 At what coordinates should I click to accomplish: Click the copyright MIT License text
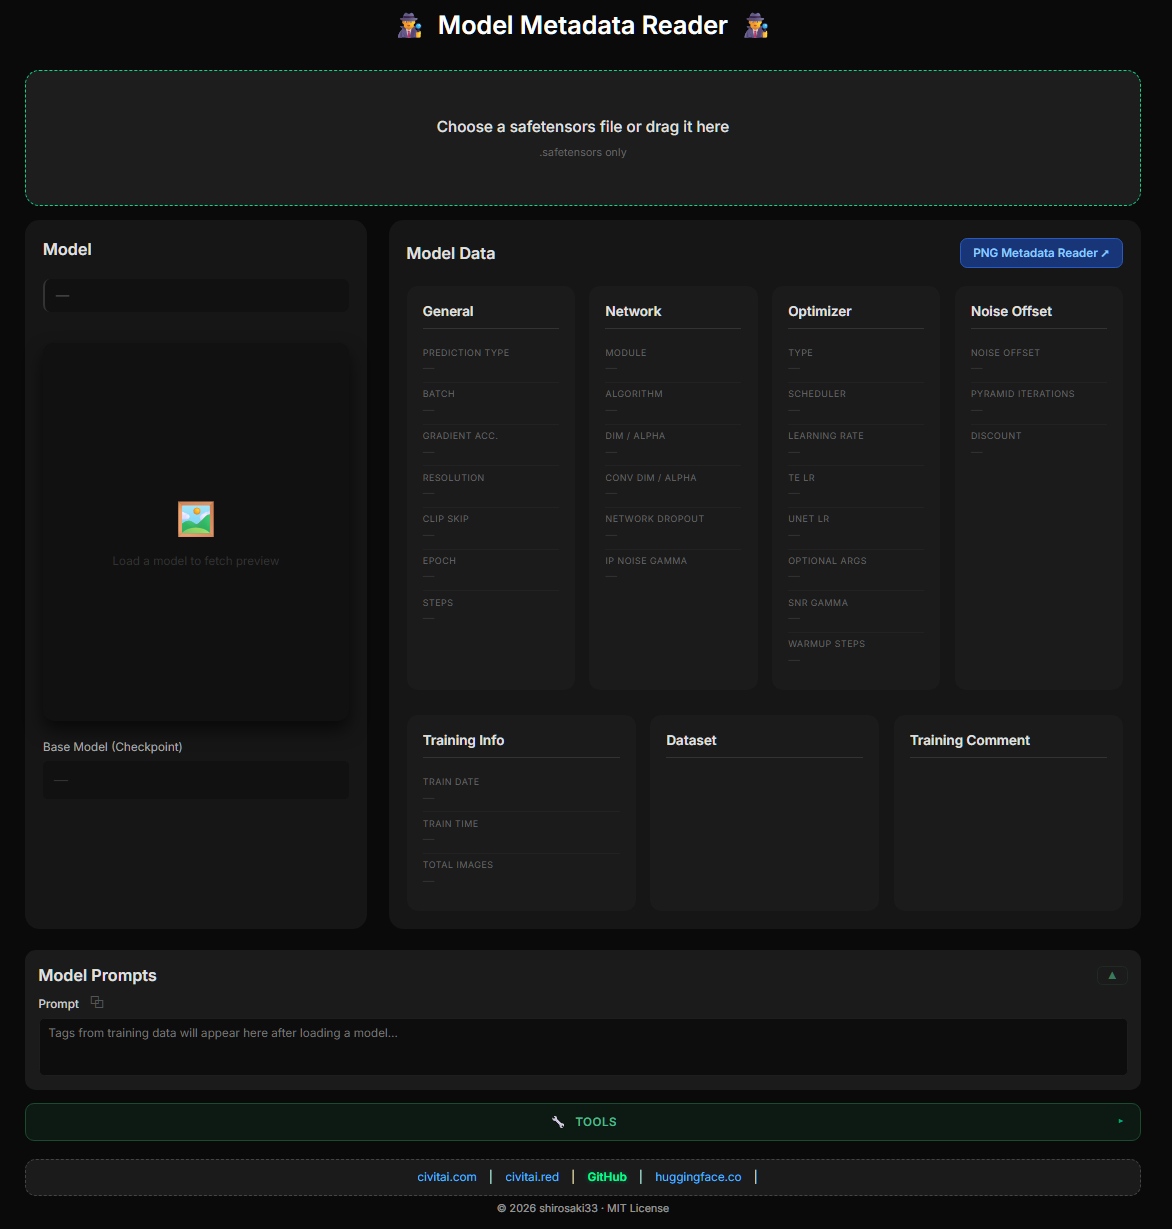point(583,1208)
